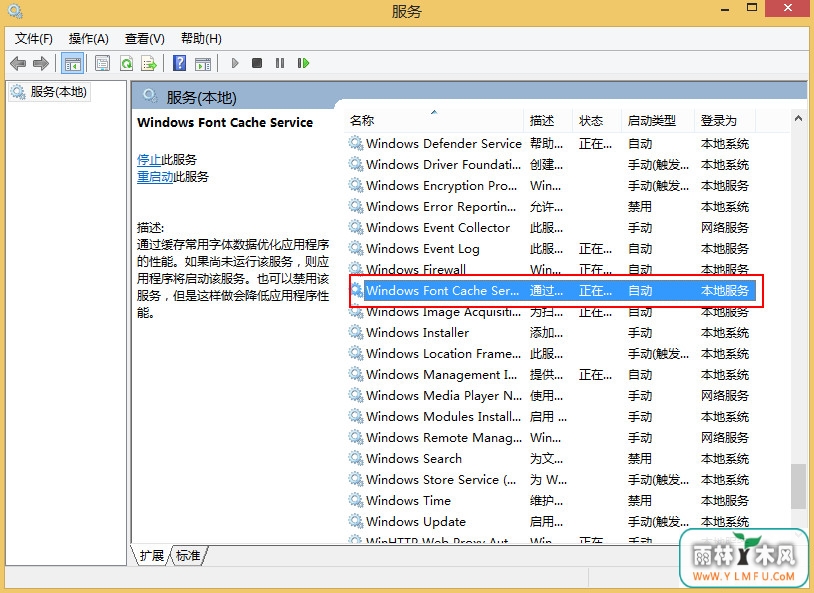The height and width of the screenshot is (593, 814).
Task: Toggle the show/hide action pane icon
Action: (x=203, y=63)
